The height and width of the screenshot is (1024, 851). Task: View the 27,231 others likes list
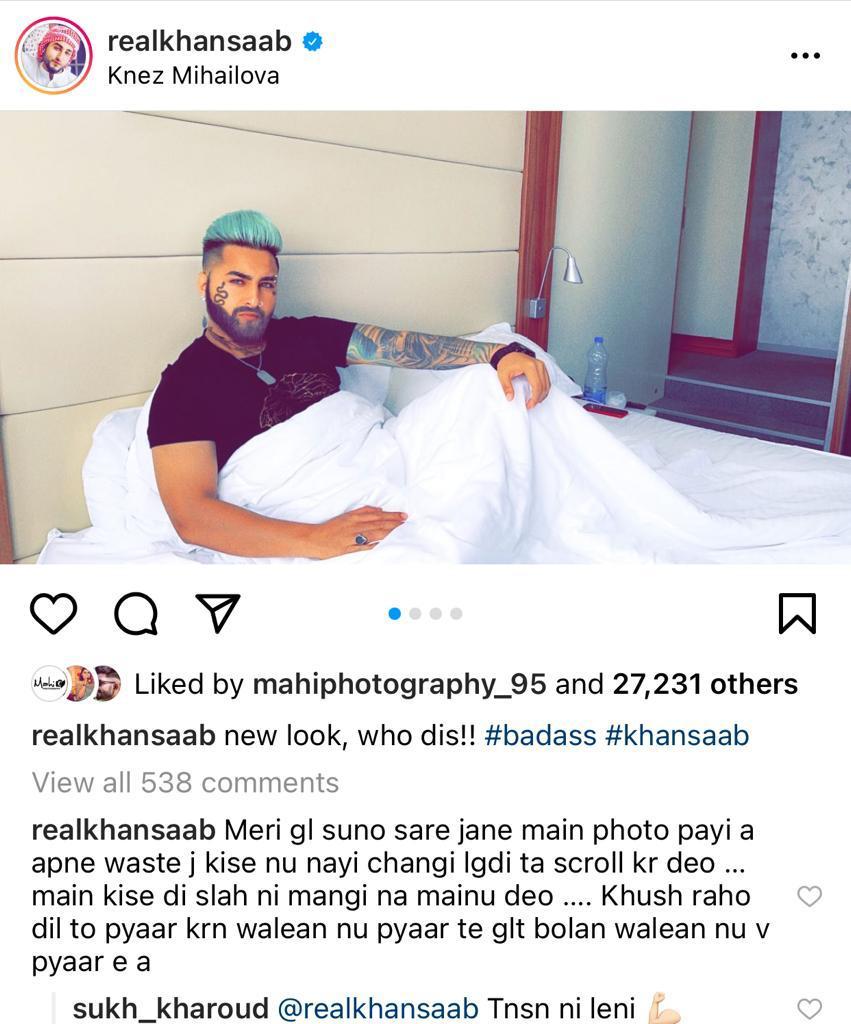pos(705,684)
